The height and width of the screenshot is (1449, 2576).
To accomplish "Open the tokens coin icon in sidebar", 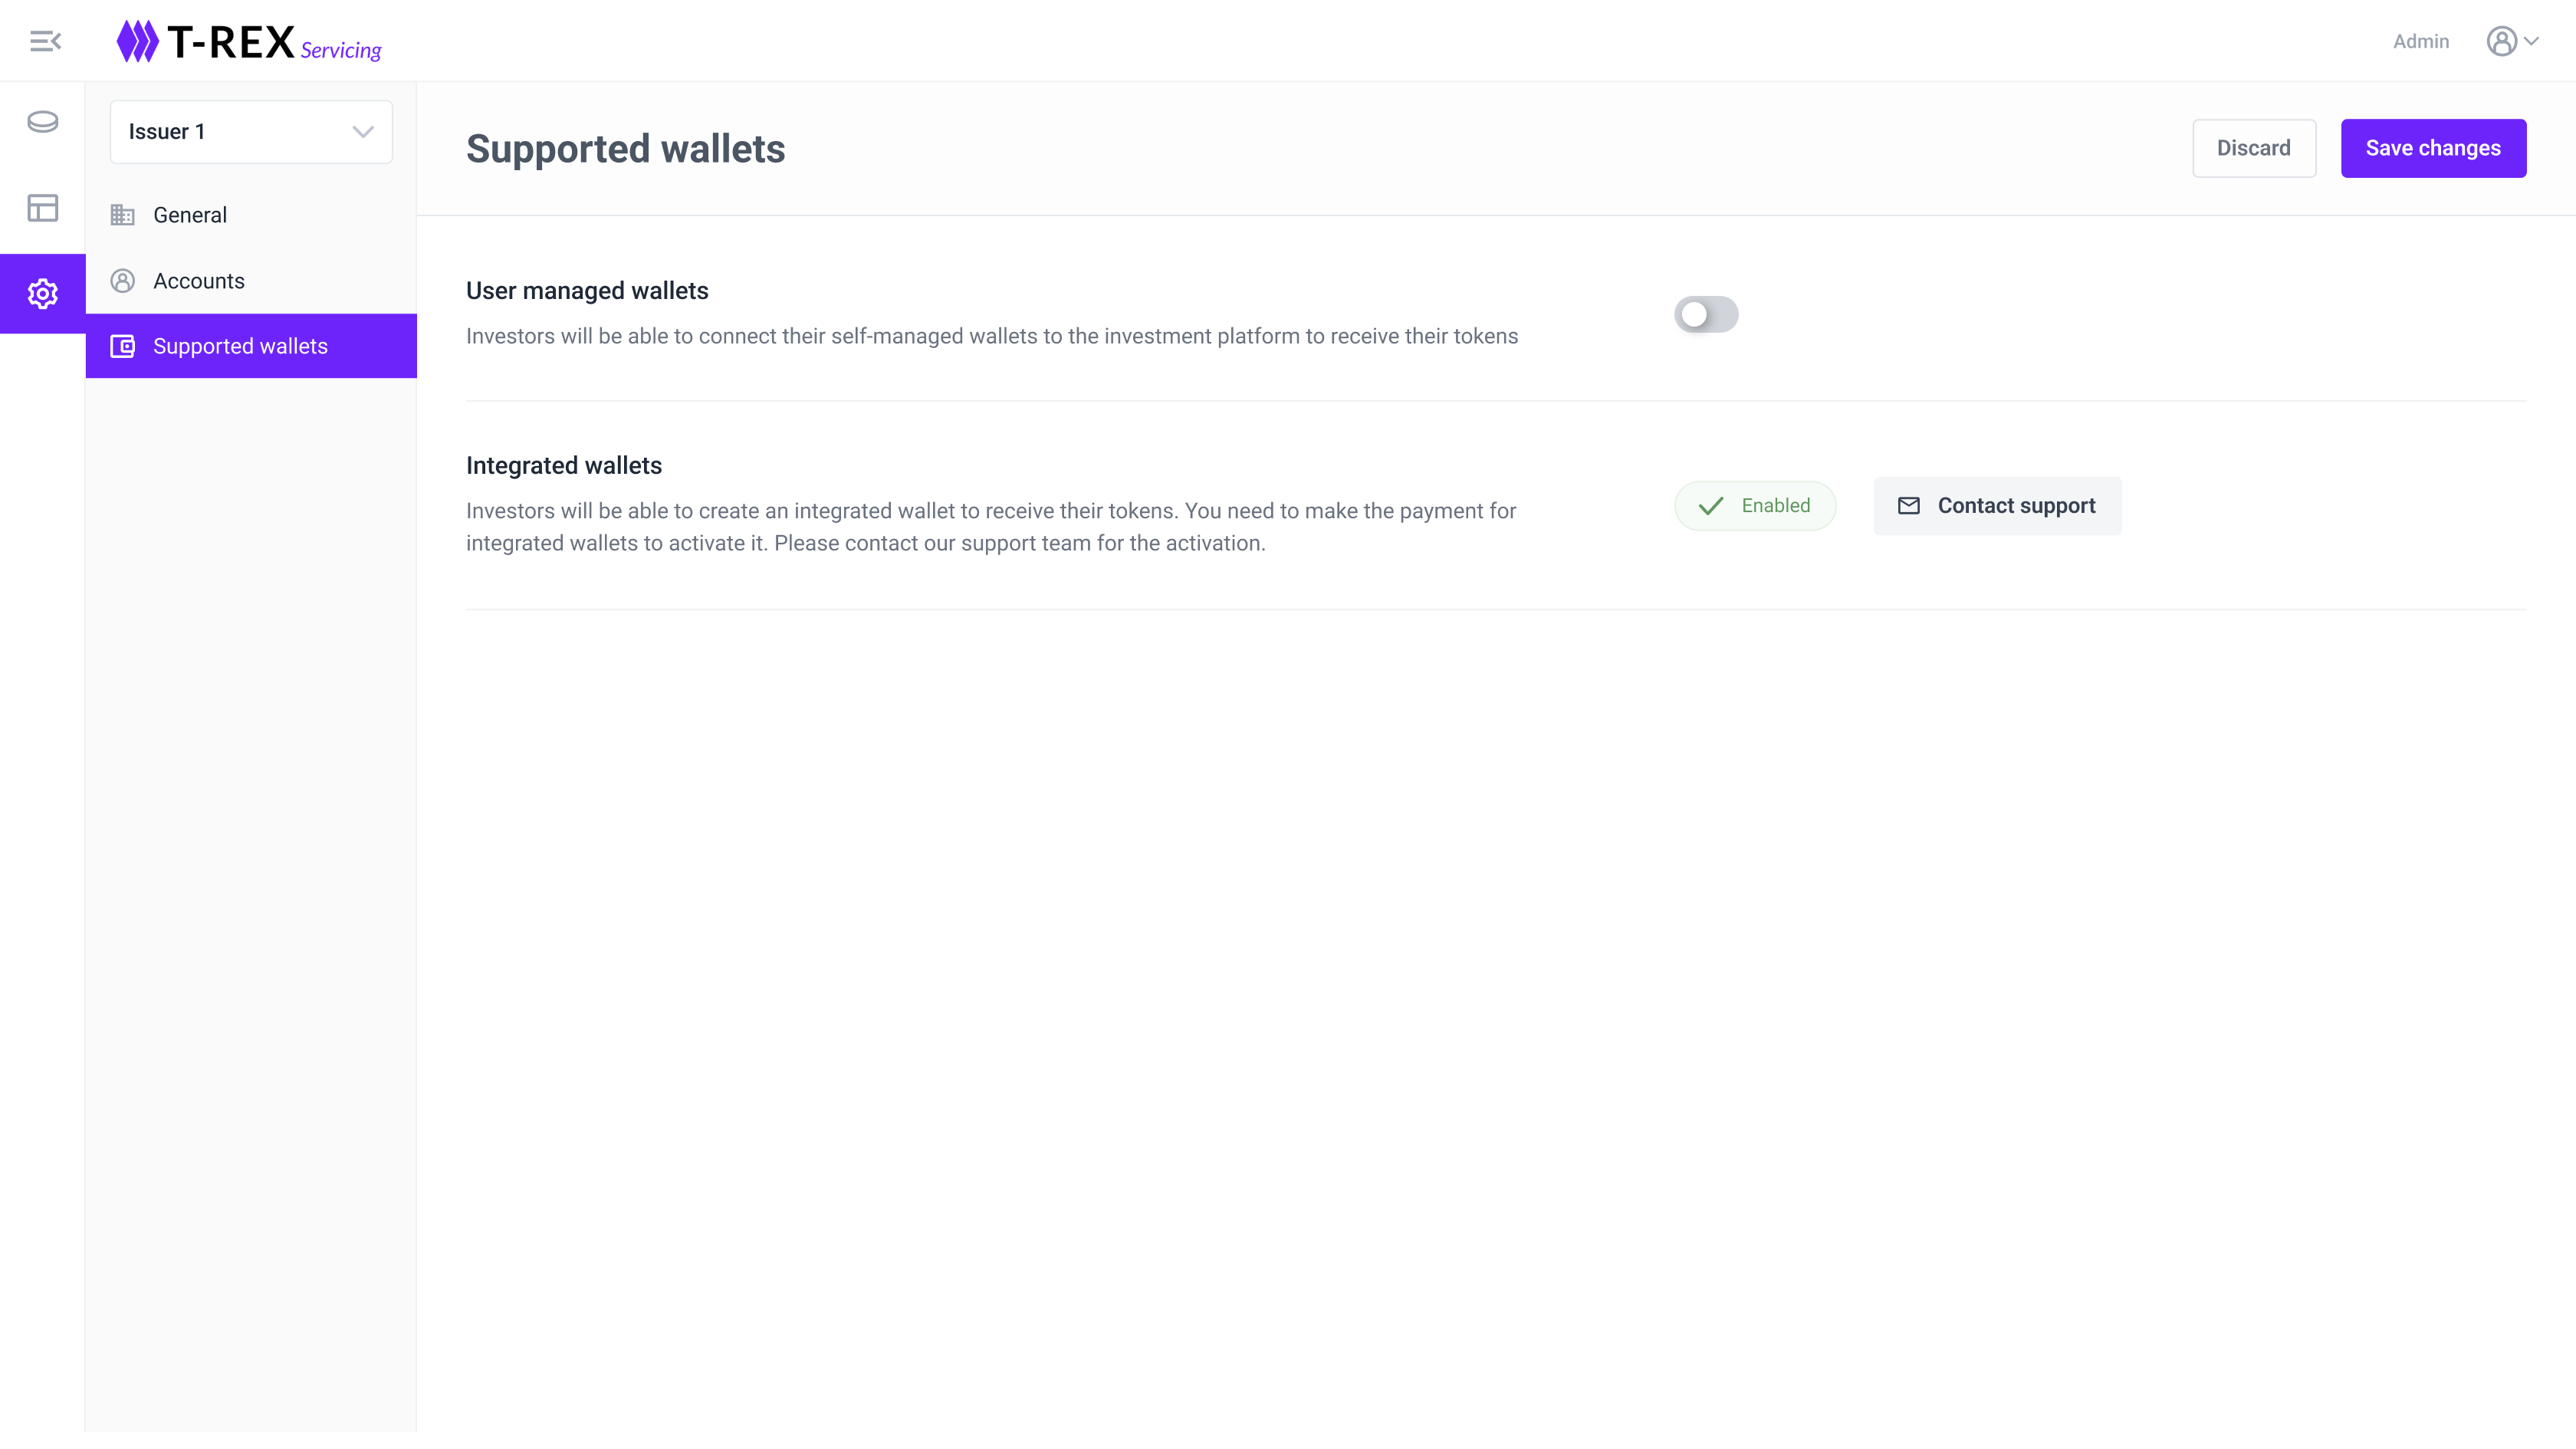I will click(43, 122).
